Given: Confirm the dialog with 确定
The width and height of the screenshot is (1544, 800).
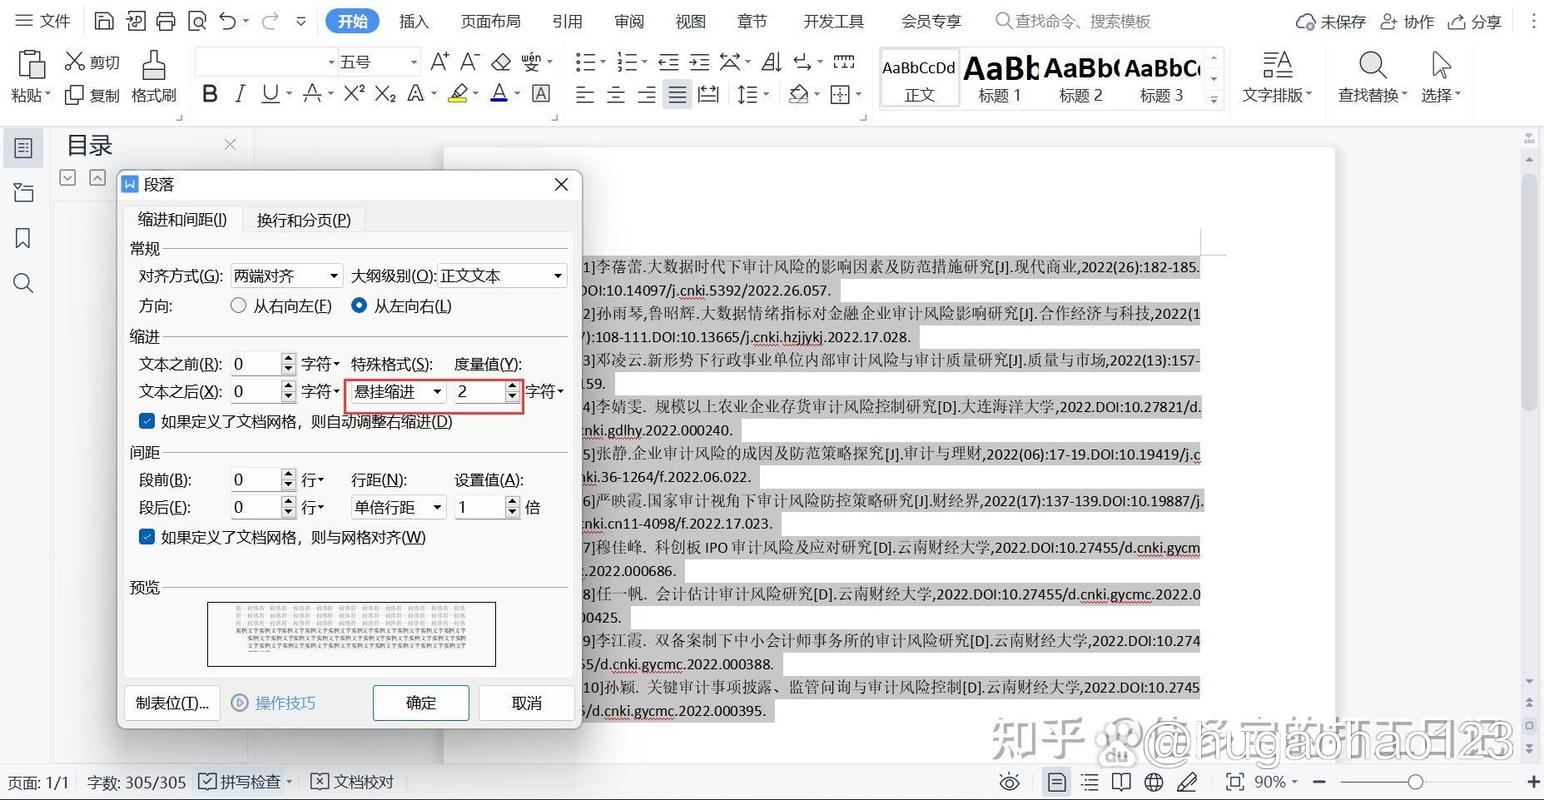Looking at the screenshot, I should pos(421,703).
